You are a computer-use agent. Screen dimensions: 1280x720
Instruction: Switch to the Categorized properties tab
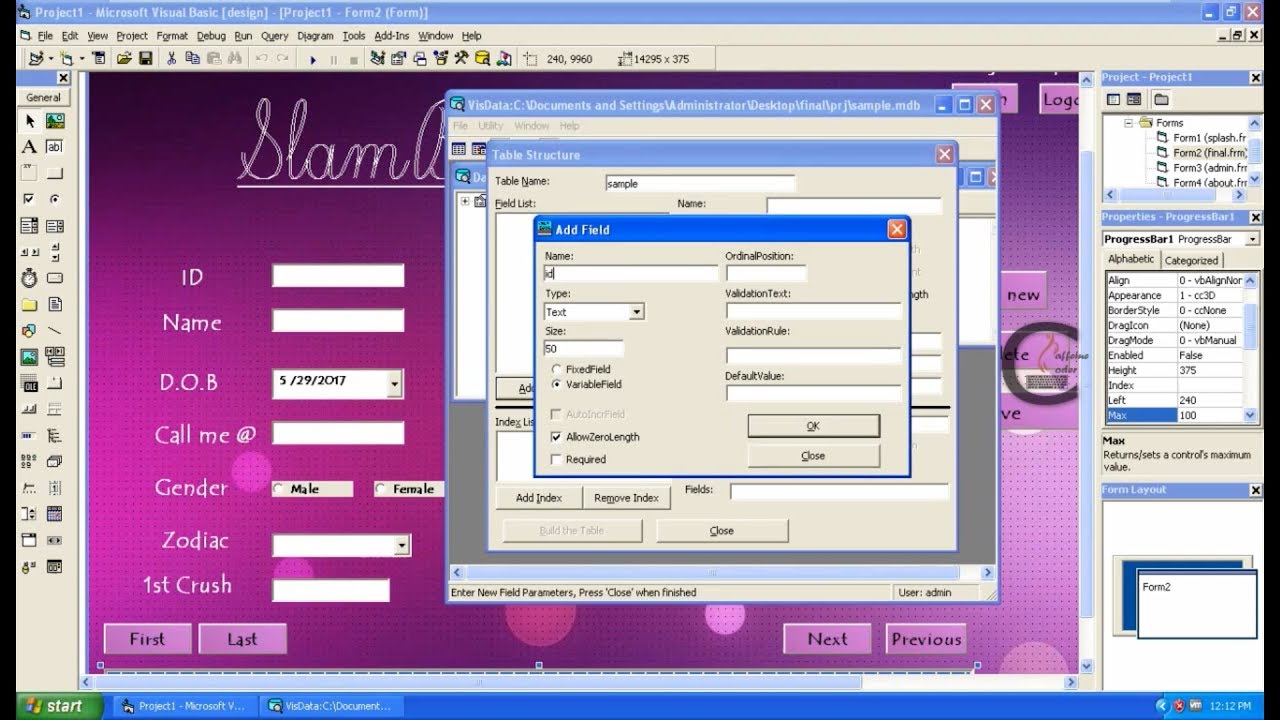point(1191,260)
